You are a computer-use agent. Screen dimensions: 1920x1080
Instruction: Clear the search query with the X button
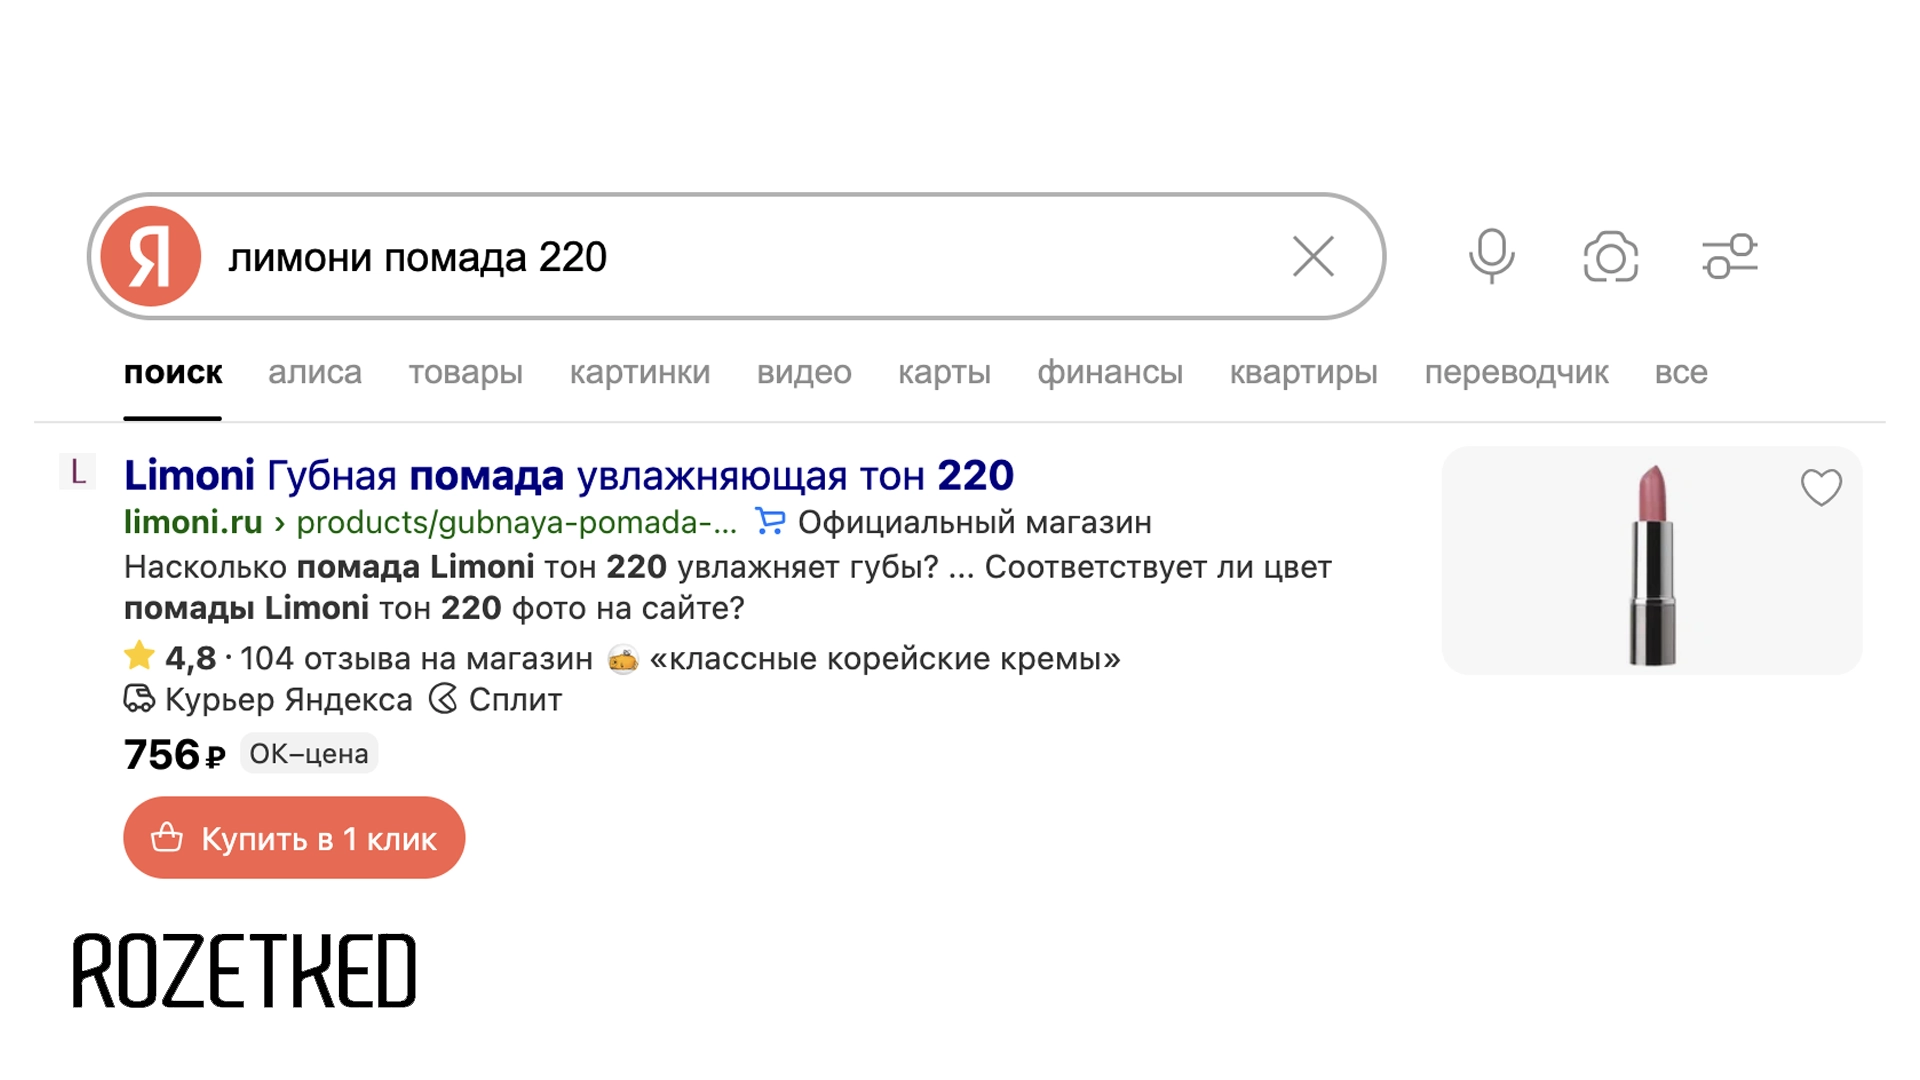tap(1313, 257)
